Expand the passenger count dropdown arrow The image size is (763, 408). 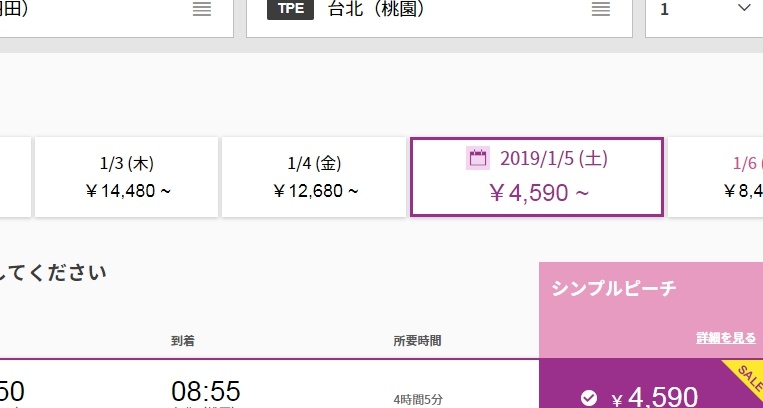pyautogui.click(x=744, y=8)
